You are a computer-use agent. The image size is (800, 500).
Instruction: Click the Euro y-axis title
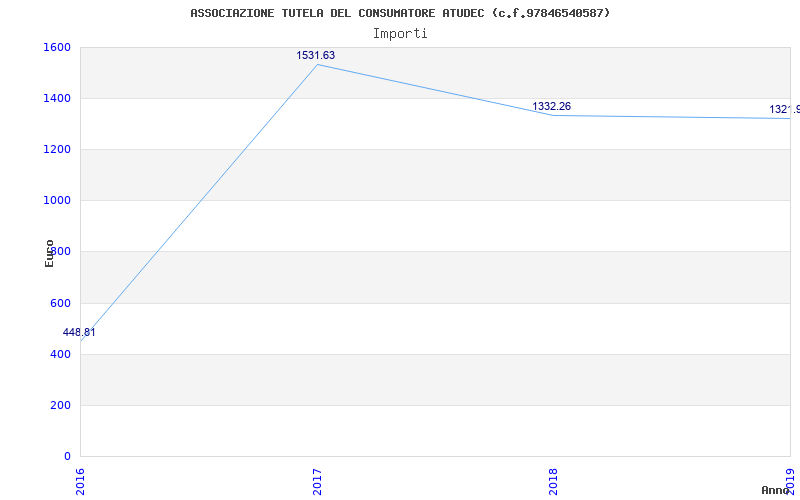[49, 254]
